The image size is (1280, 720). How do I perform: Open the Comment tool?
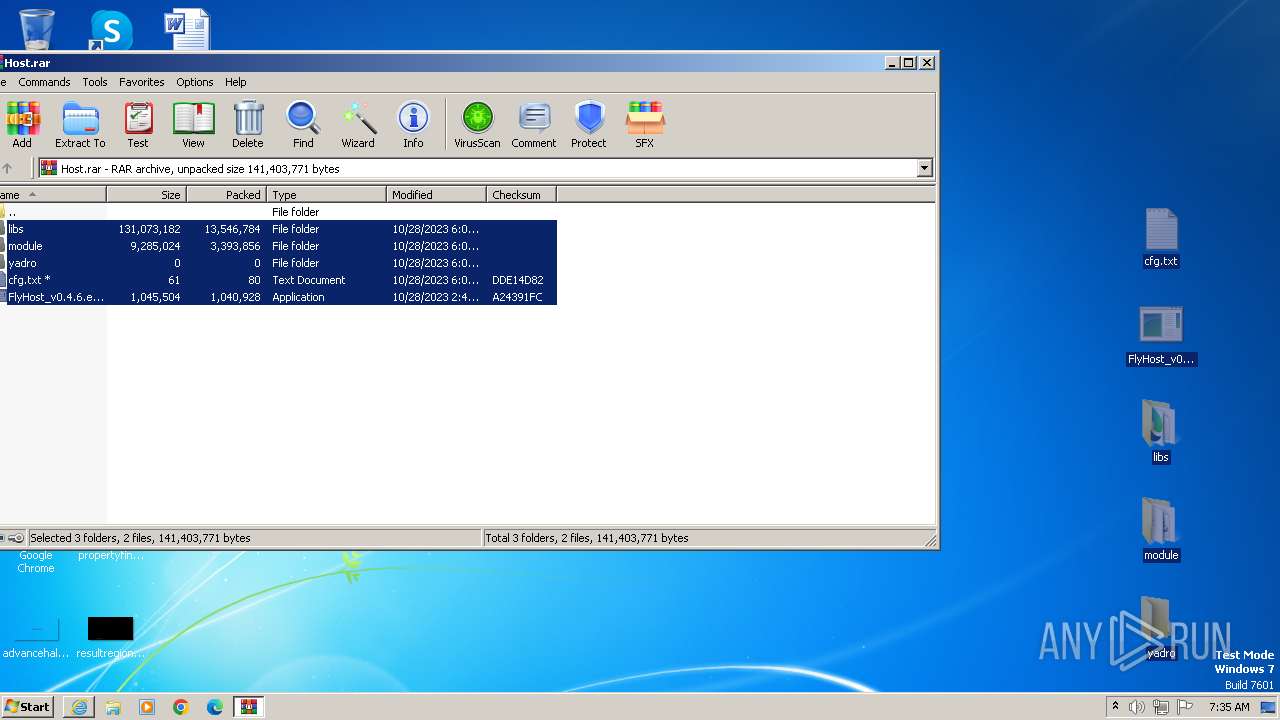(534, 125)
